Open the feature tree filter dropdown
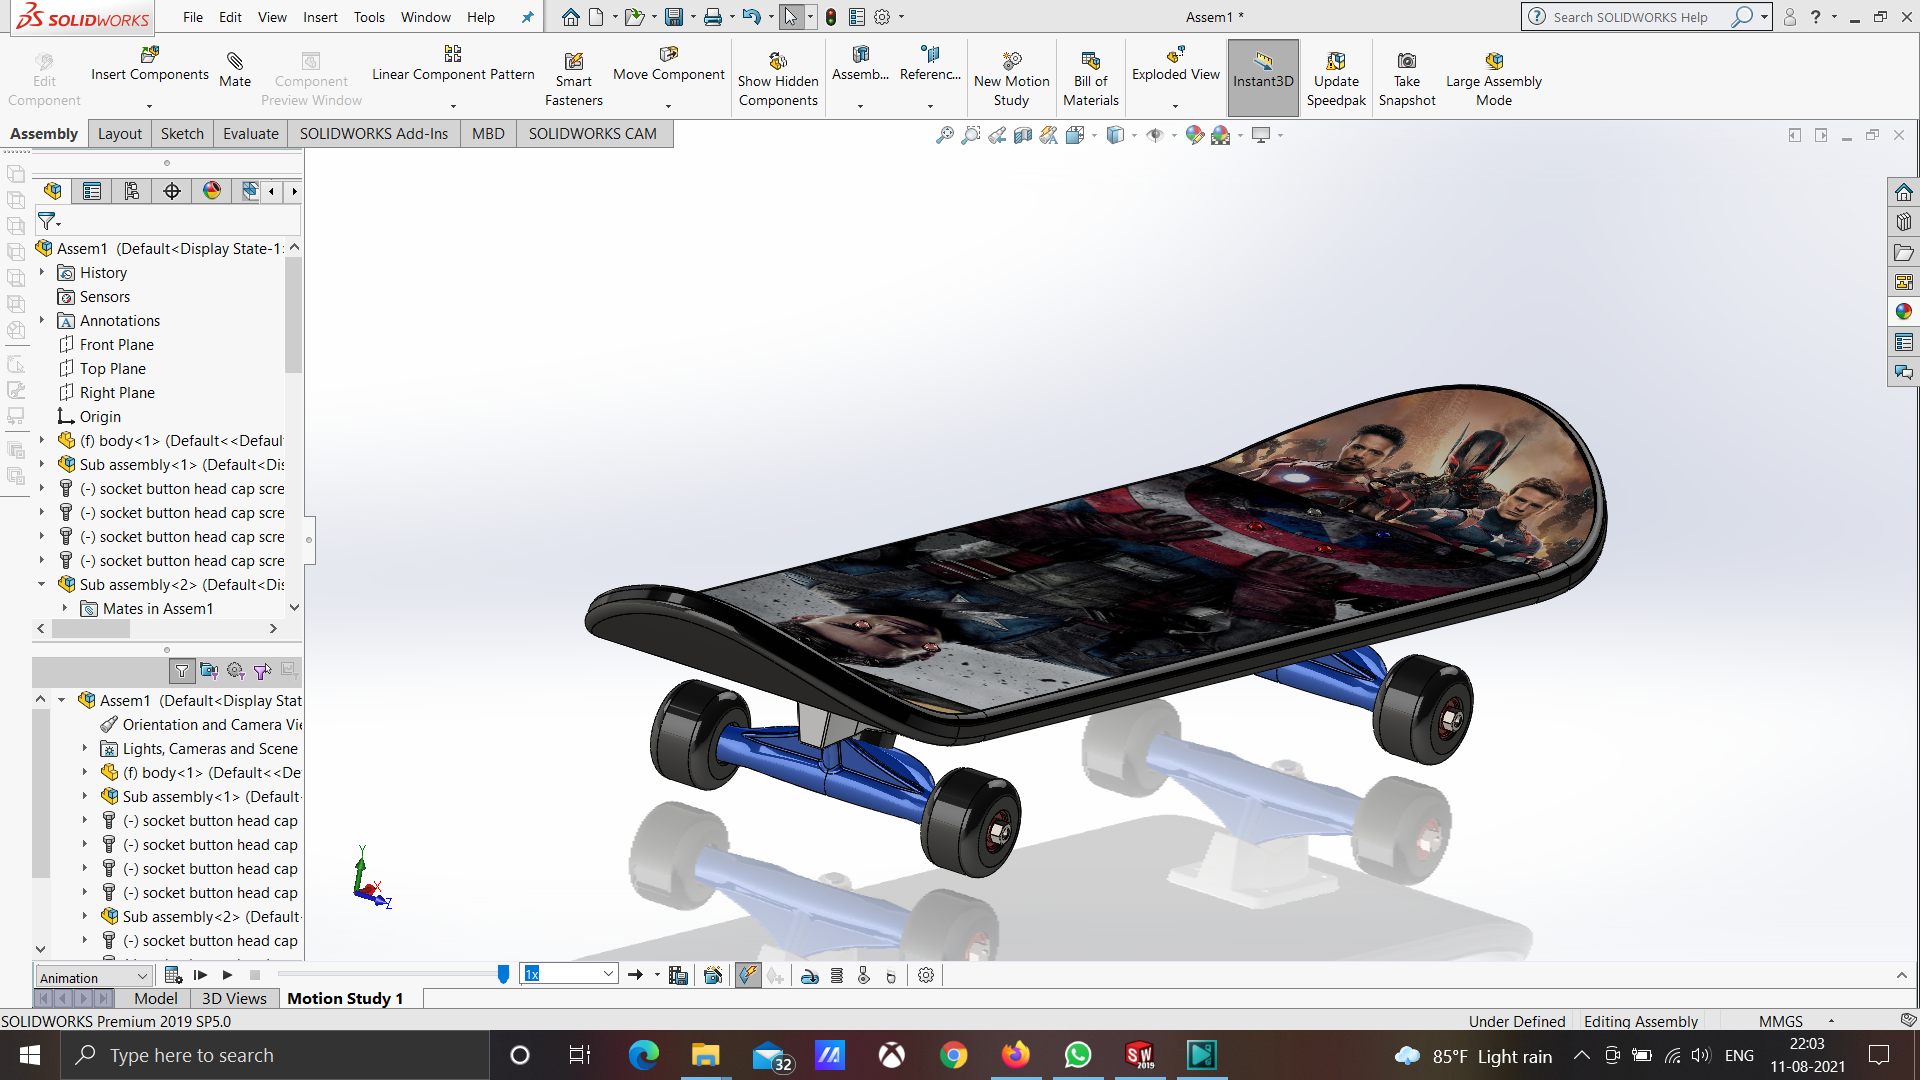1920x1080 pixels. [50, 221]
